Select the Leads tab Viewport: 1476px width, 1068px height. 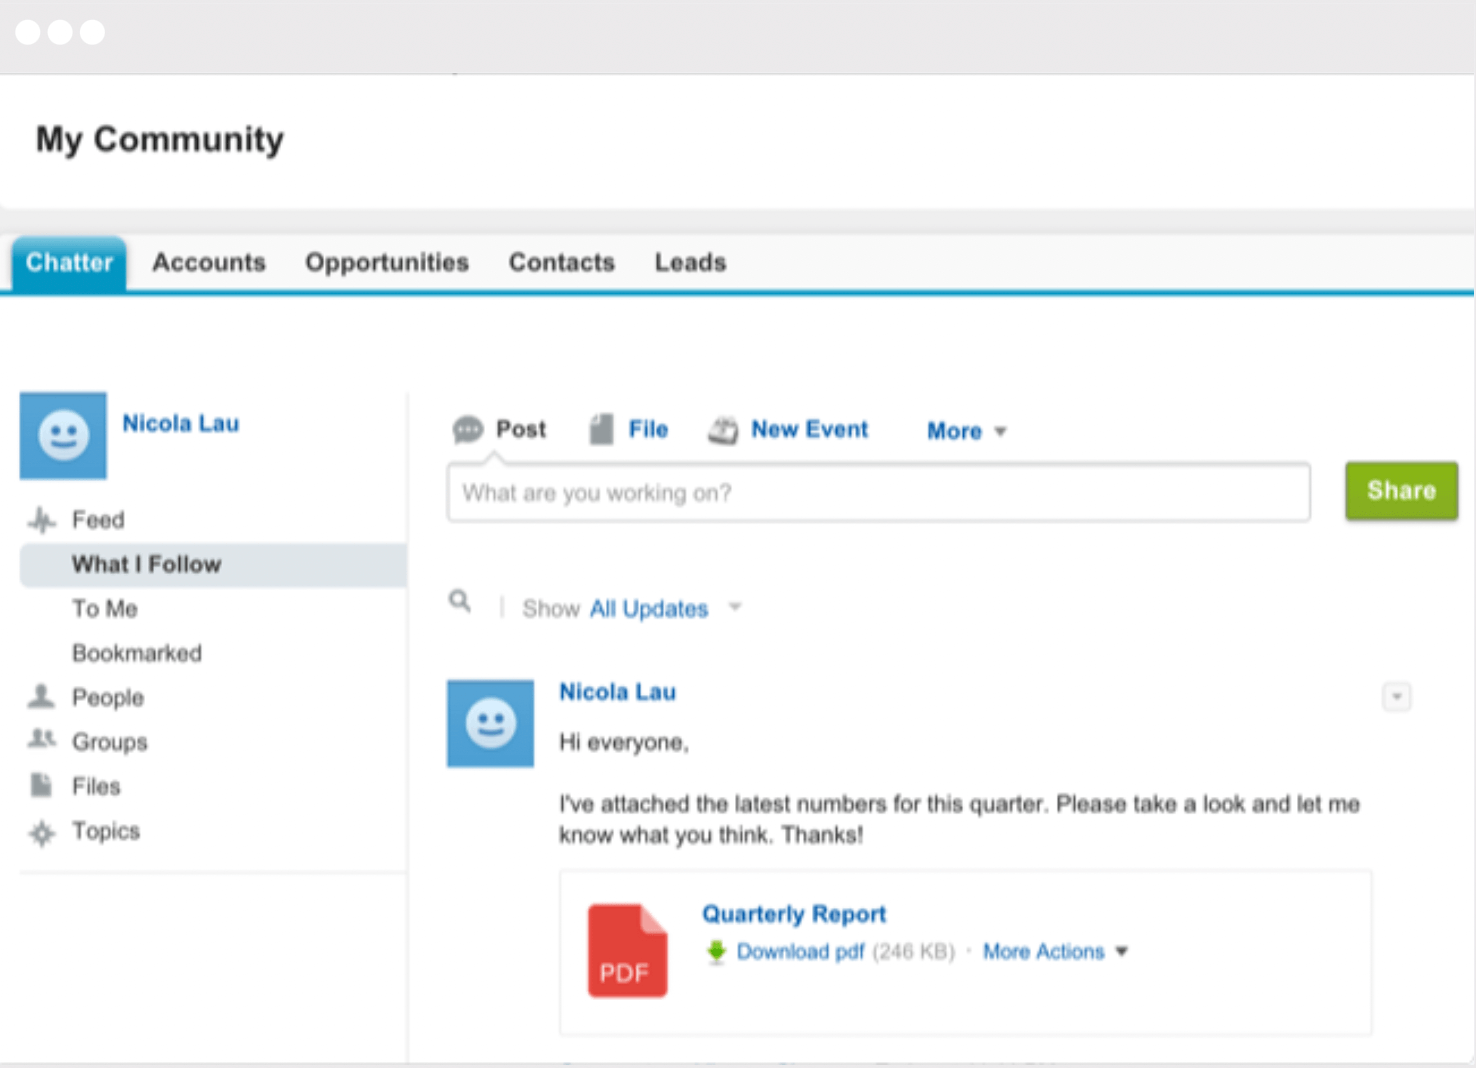click(x=690, y=262)
